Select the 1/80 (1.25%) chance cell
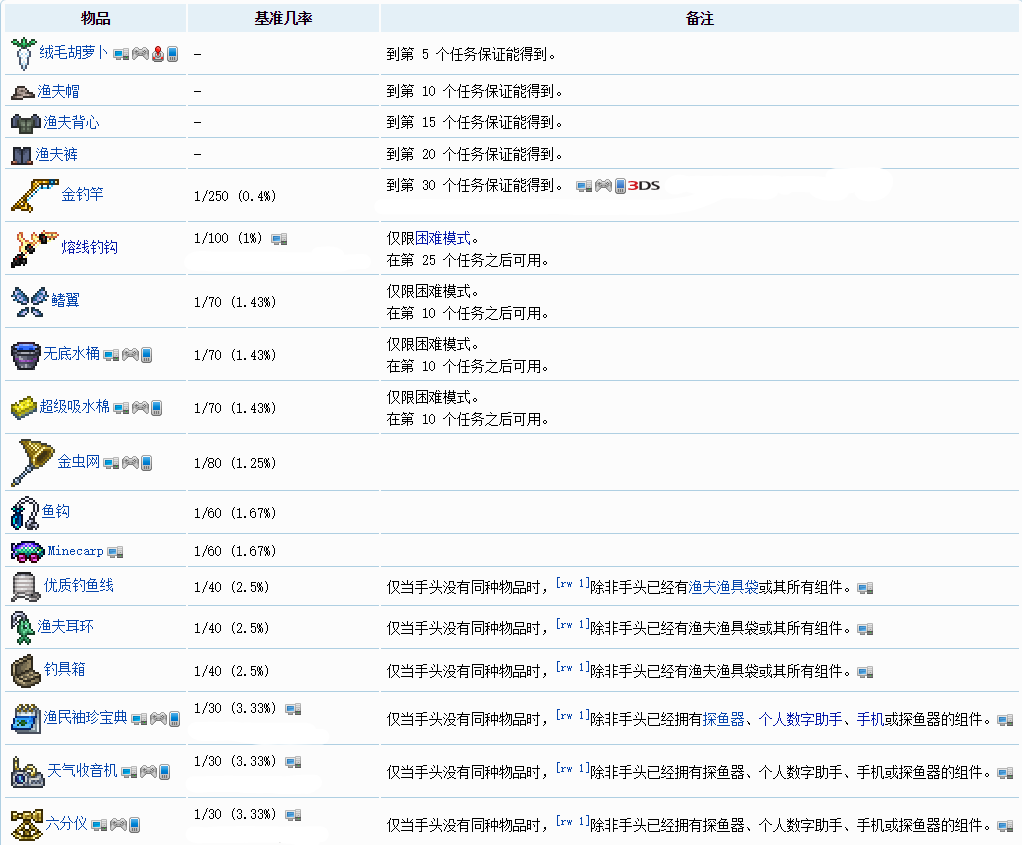Viewport: 1022px width, 845px height. 283,462
